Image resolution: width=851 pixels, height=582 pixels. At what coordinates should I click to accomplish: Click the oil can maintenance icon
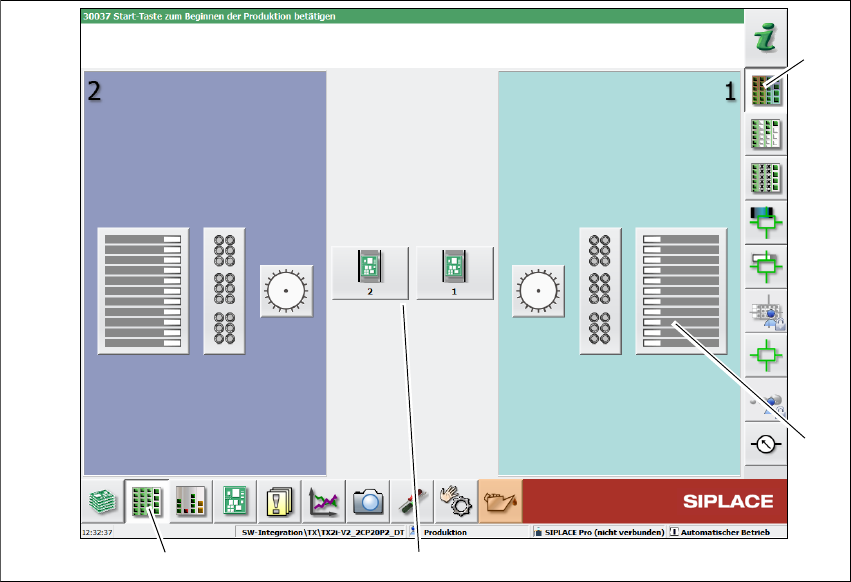pyautogui.click(x=500, y=501)
